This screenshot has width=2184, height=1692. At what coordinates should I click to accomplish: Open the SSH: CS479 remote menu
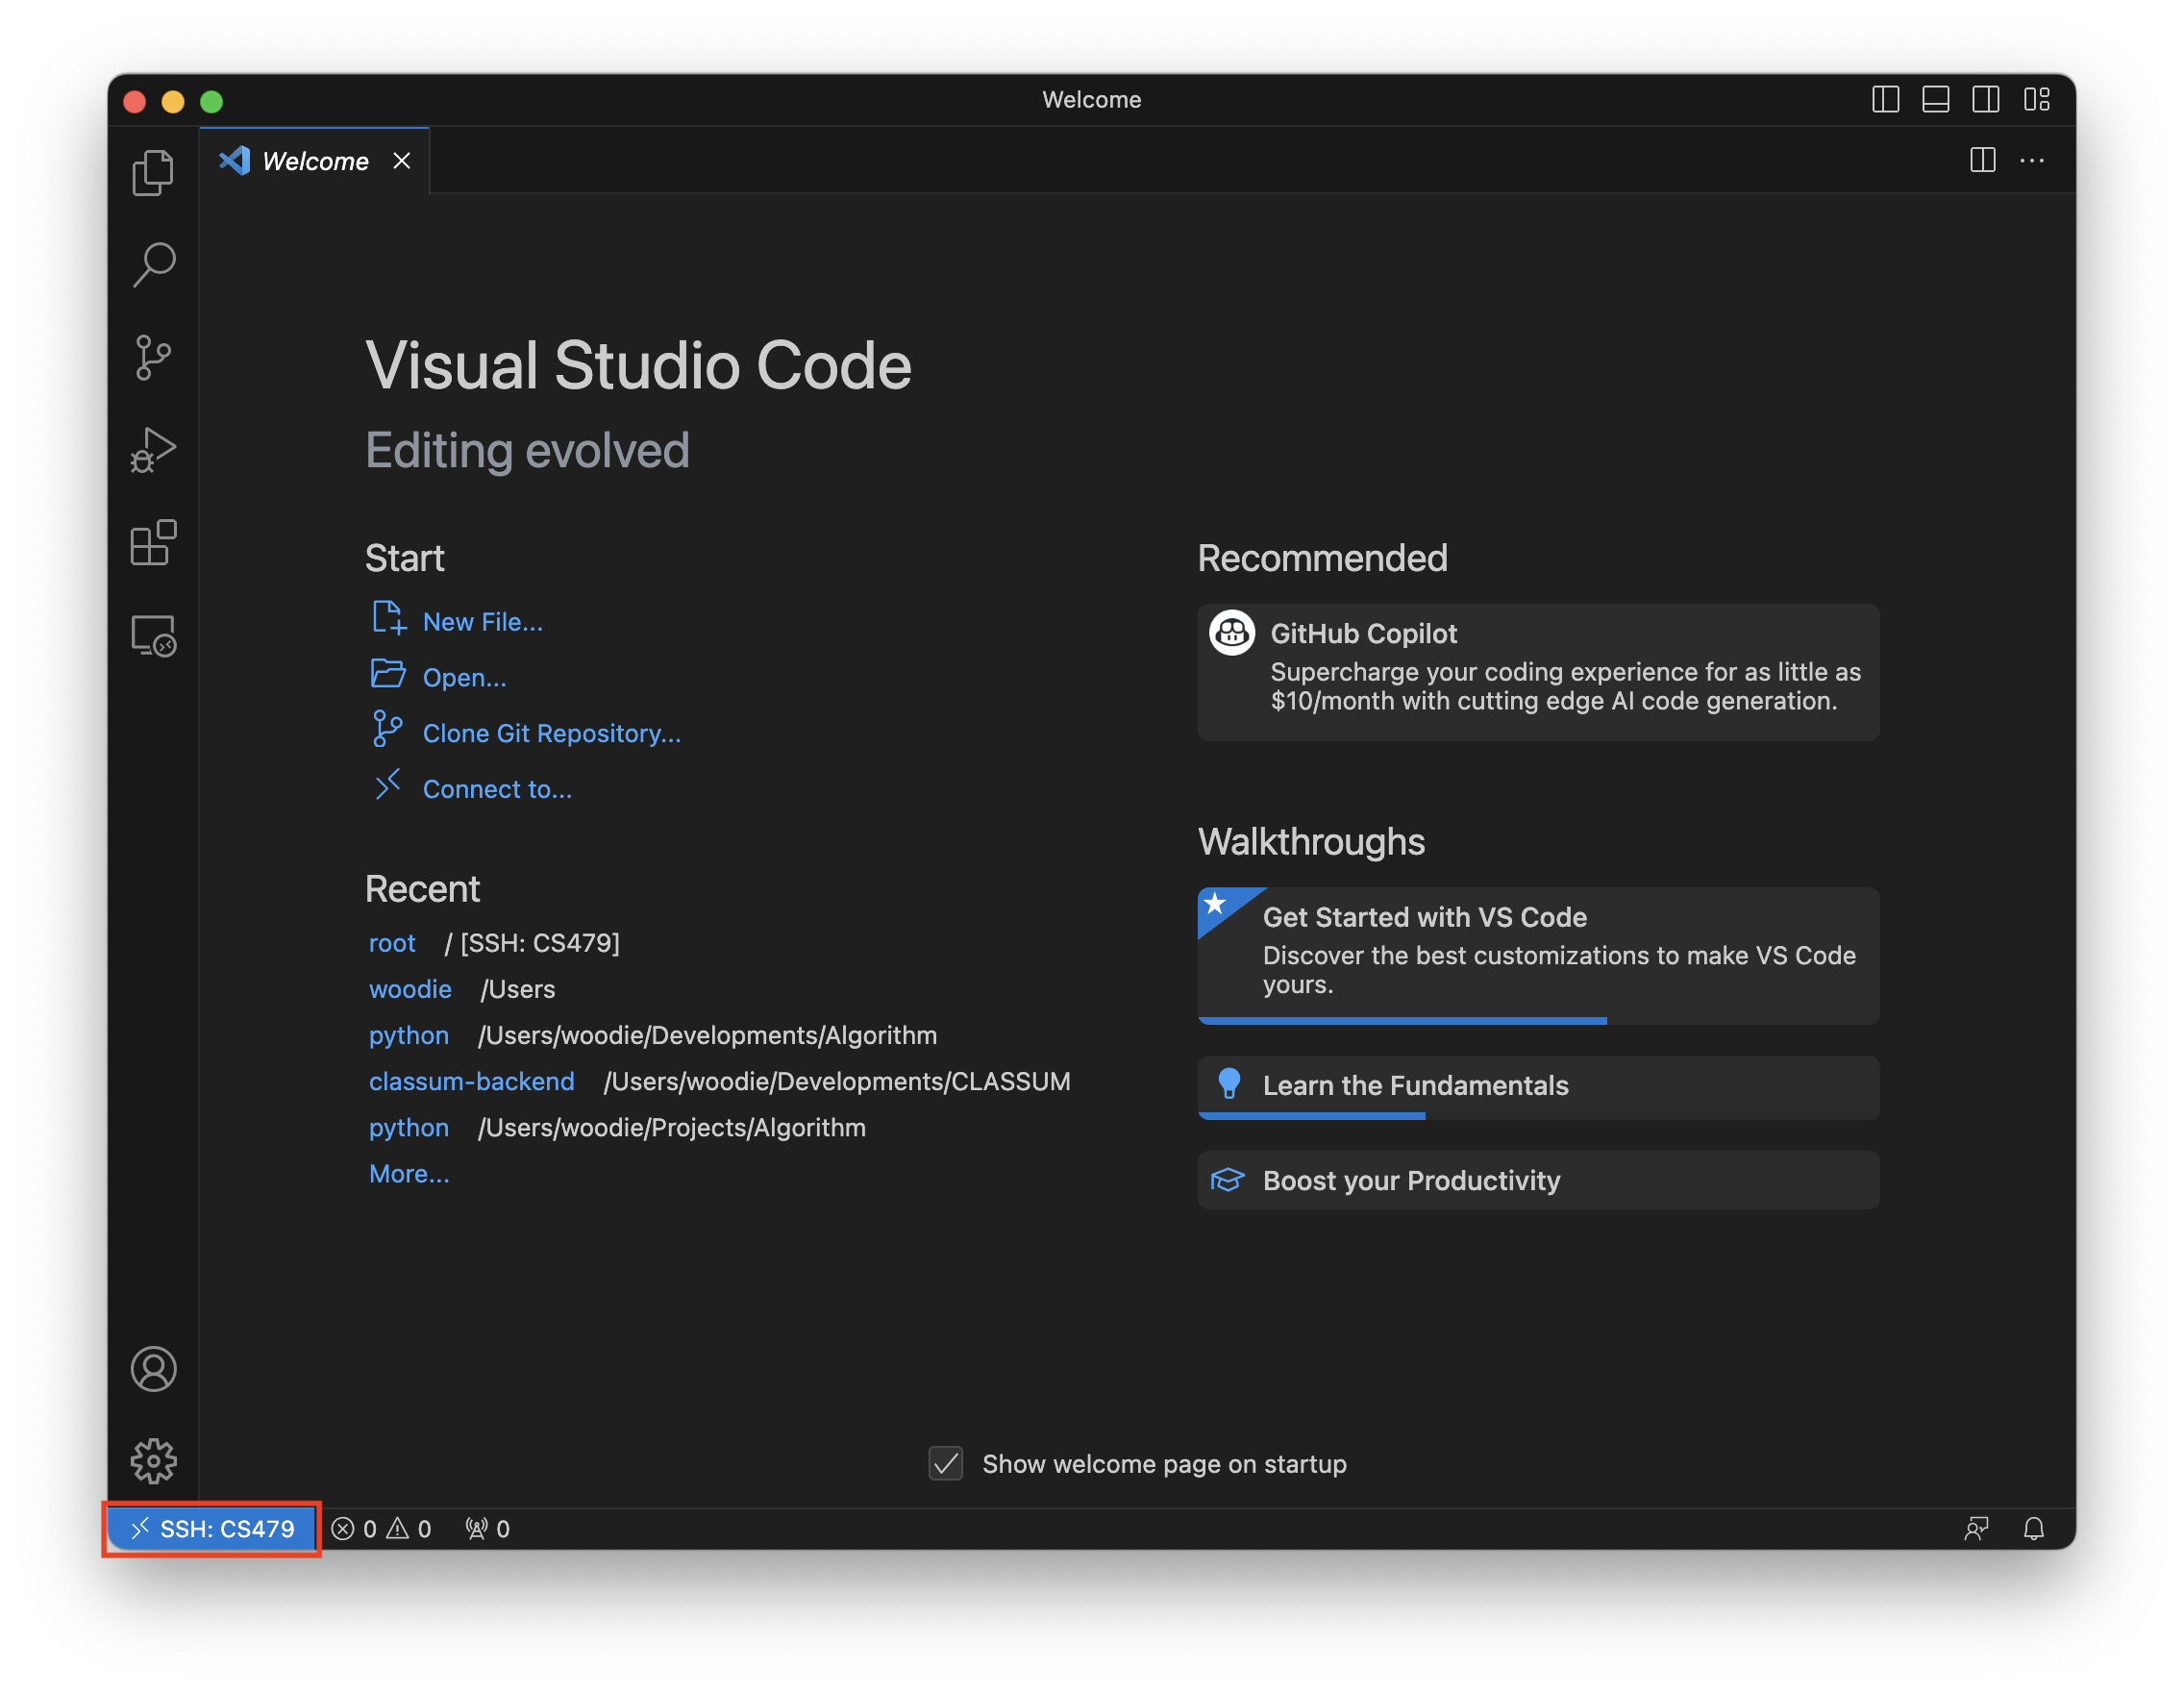tap(212, 1528)
